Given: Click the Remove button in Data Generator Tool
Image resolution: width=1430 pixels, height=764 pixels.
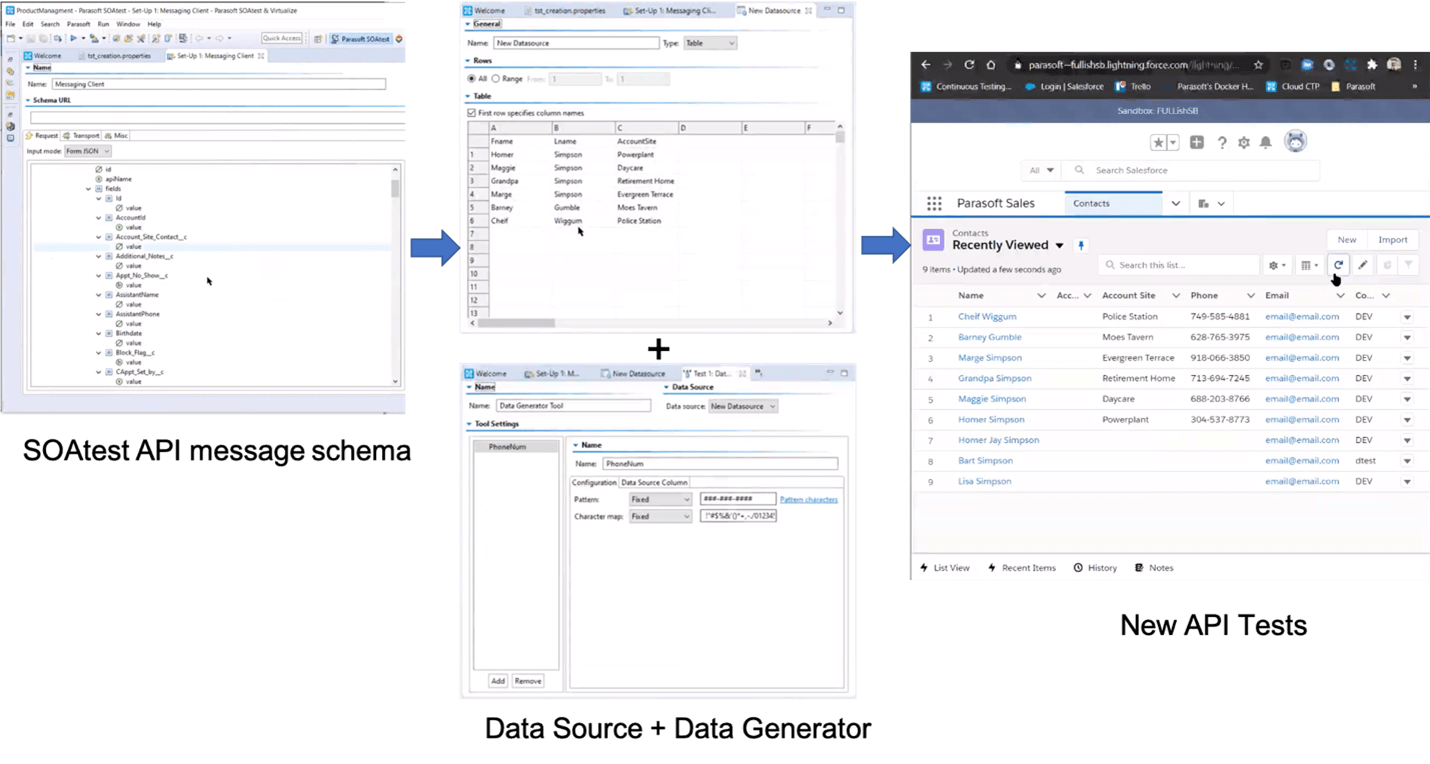Looking at the screenshot, I should 528,681.
